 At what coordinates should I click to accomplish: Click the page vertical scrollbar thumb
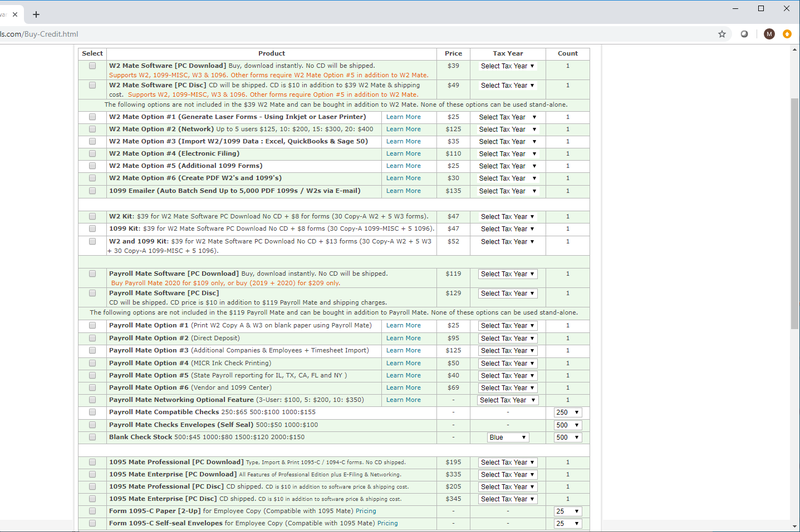(x=794, y=213)
